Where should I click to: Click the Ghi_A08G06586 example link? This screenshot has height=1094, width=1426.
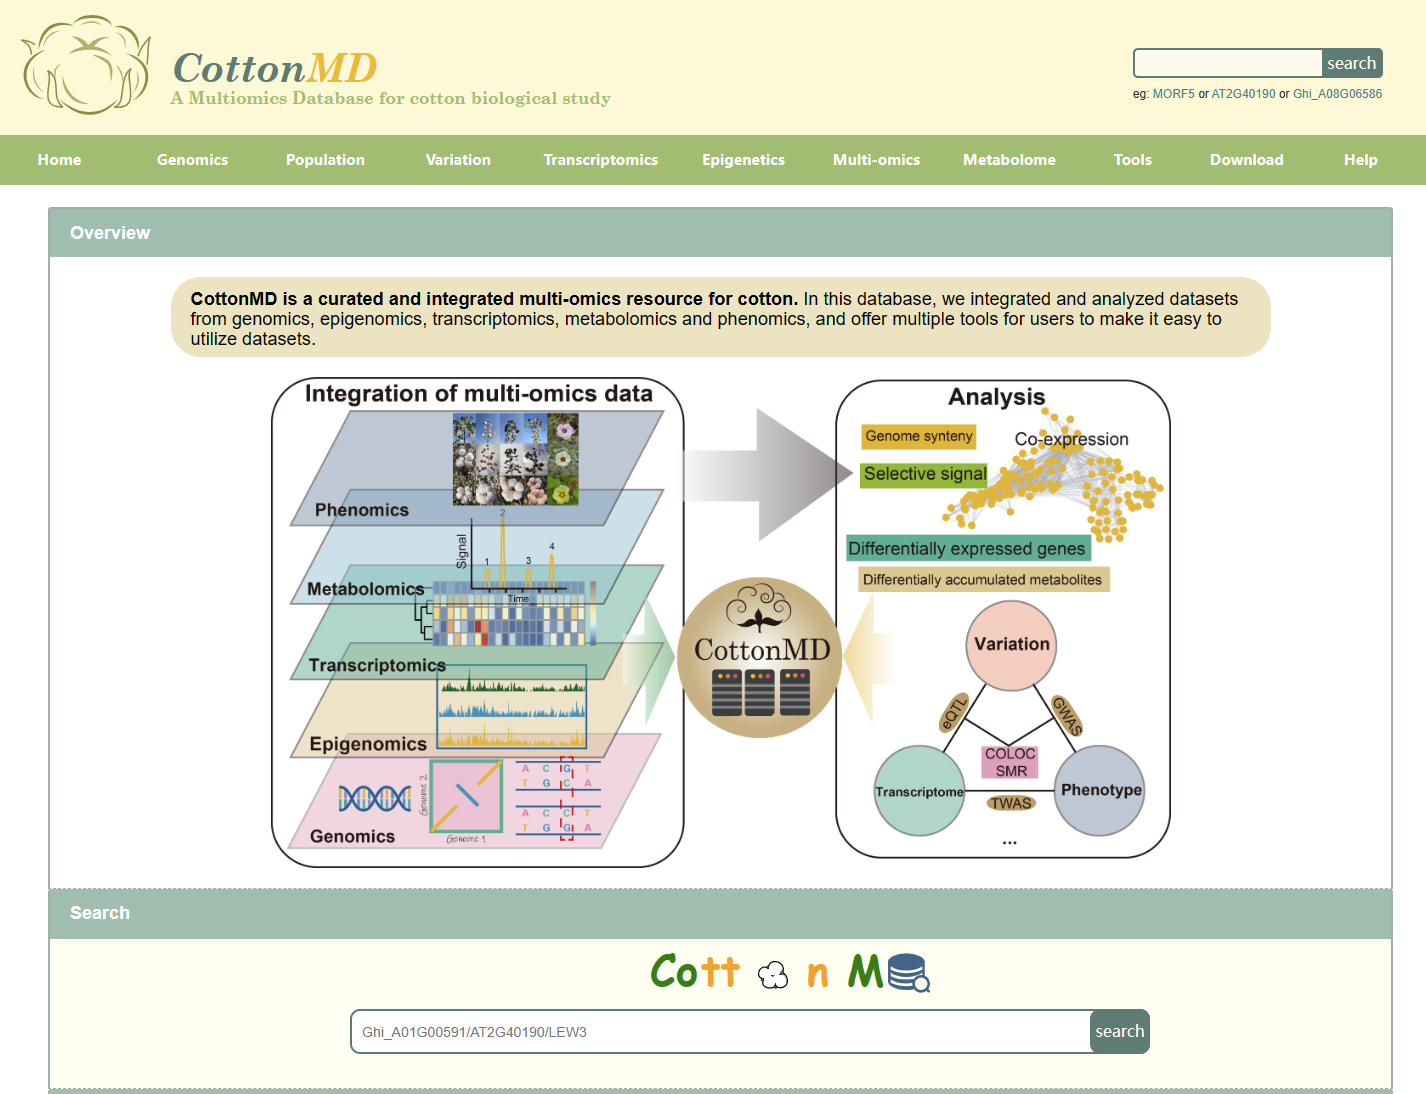1338,94
